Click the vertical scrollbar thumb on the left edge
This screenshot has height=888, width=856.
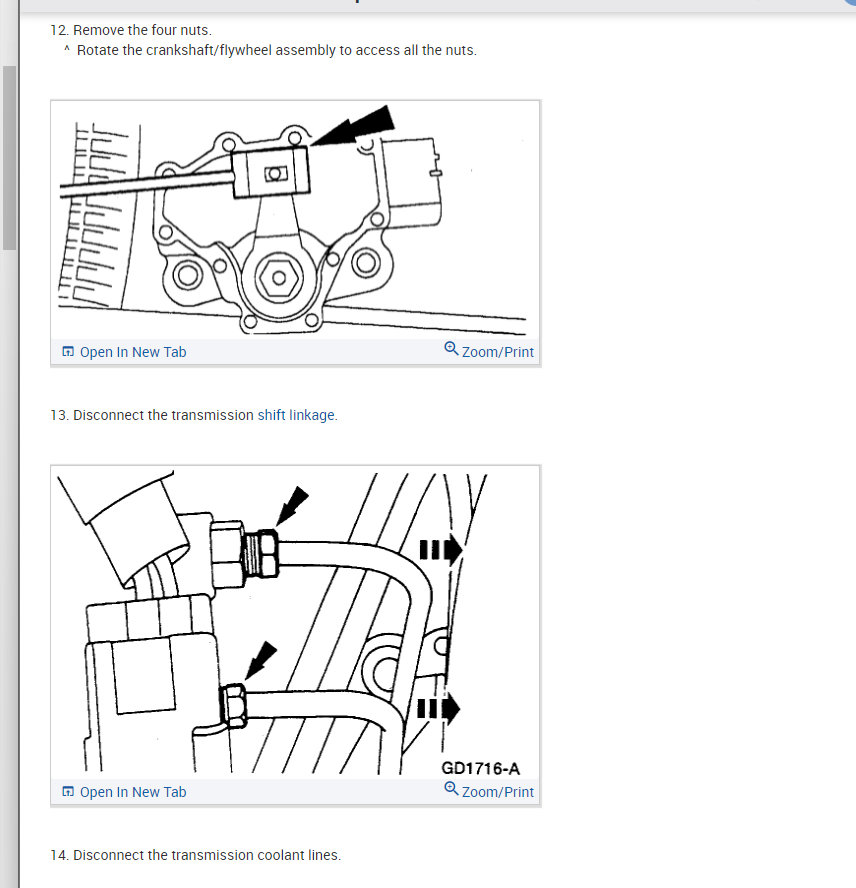tap(9, 157)
